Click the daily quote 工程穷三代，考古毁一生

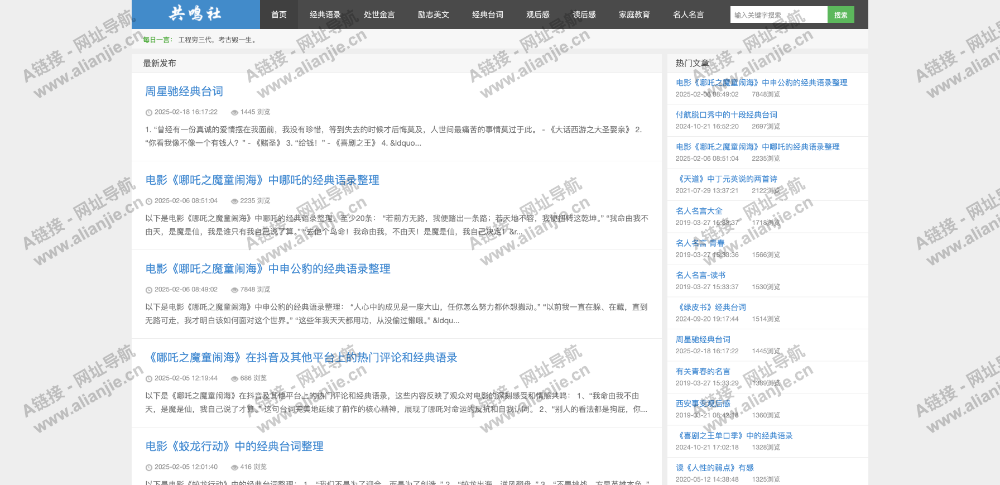(x=217, y=40)
